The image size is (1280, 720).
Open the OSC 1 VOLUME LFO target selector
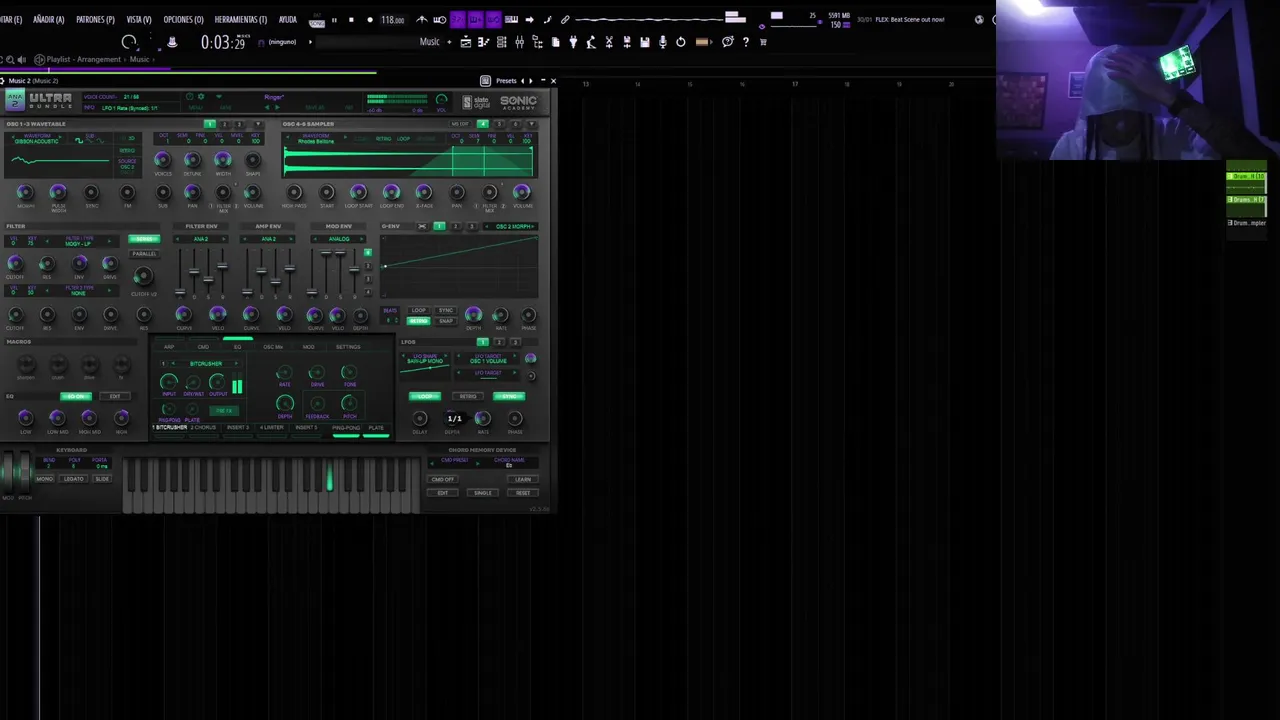488,359
